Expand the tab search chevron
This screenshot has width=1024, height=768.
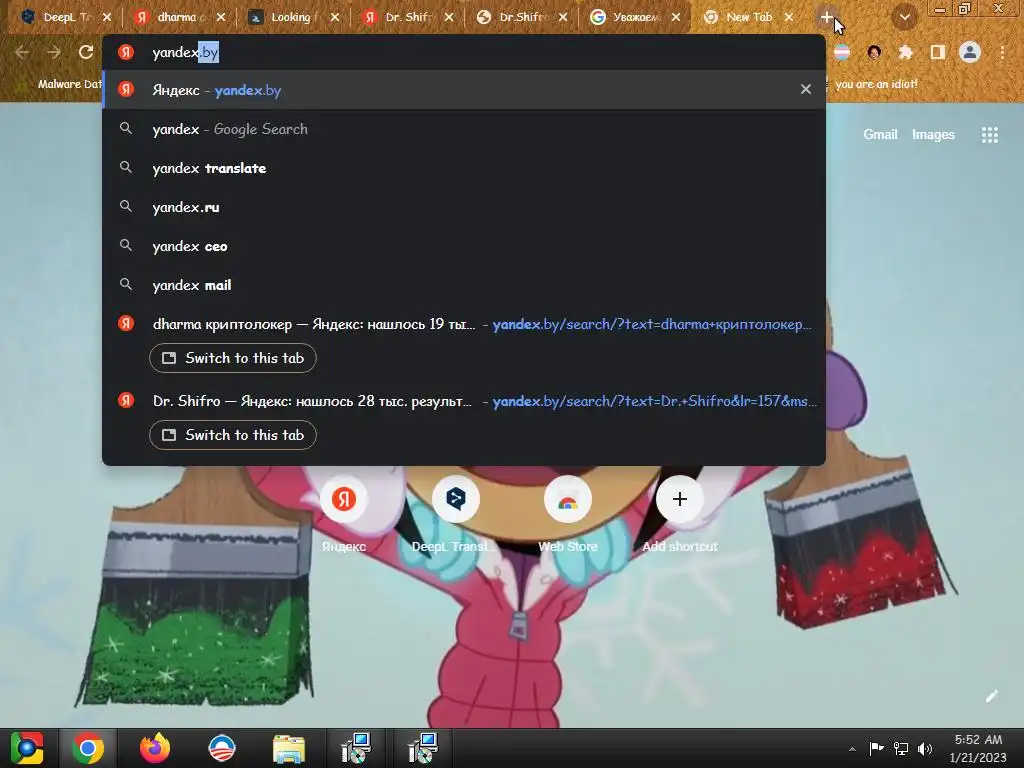[x=904, y=17]
